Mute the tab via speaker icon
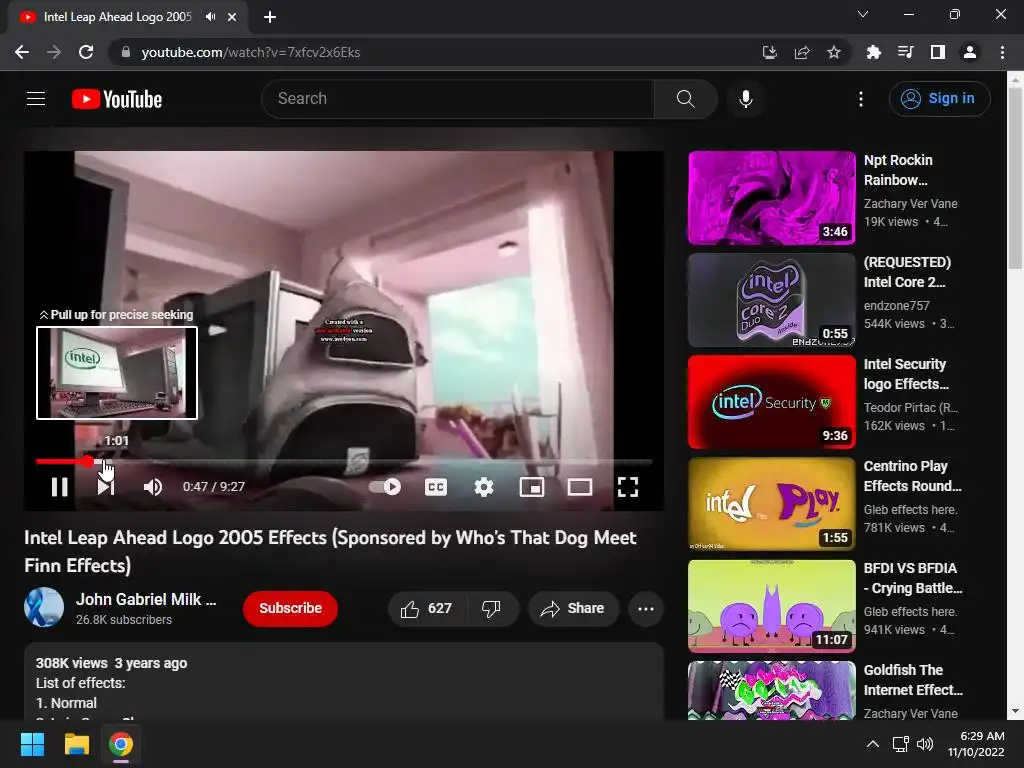The height and width of the screenshot is (768, 1024). 210,16
